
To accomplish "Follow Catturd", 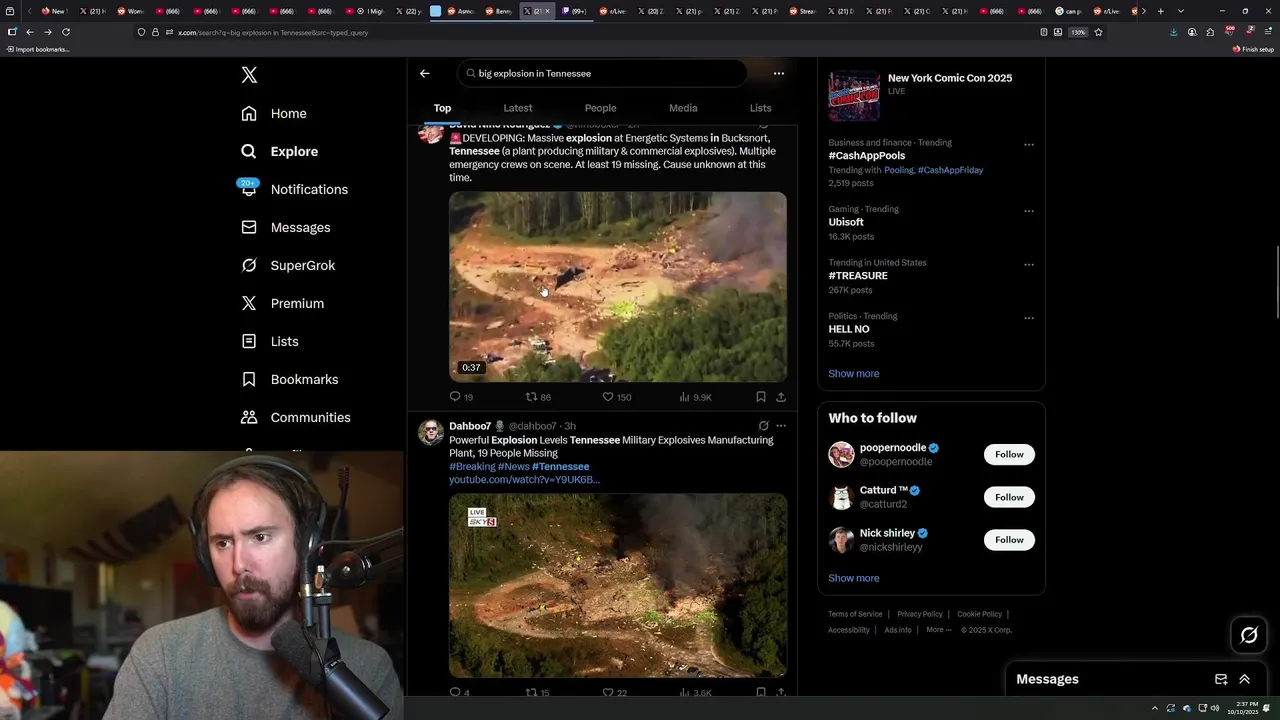I will pos(1009,497).
